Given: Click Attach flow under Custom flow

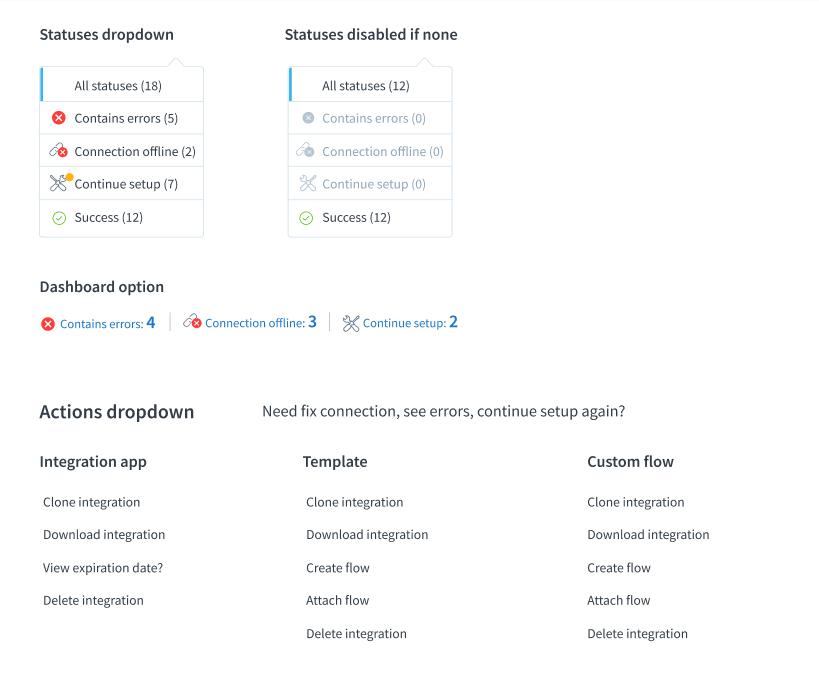Looking at the screenshot, I should tap(619, 601).
